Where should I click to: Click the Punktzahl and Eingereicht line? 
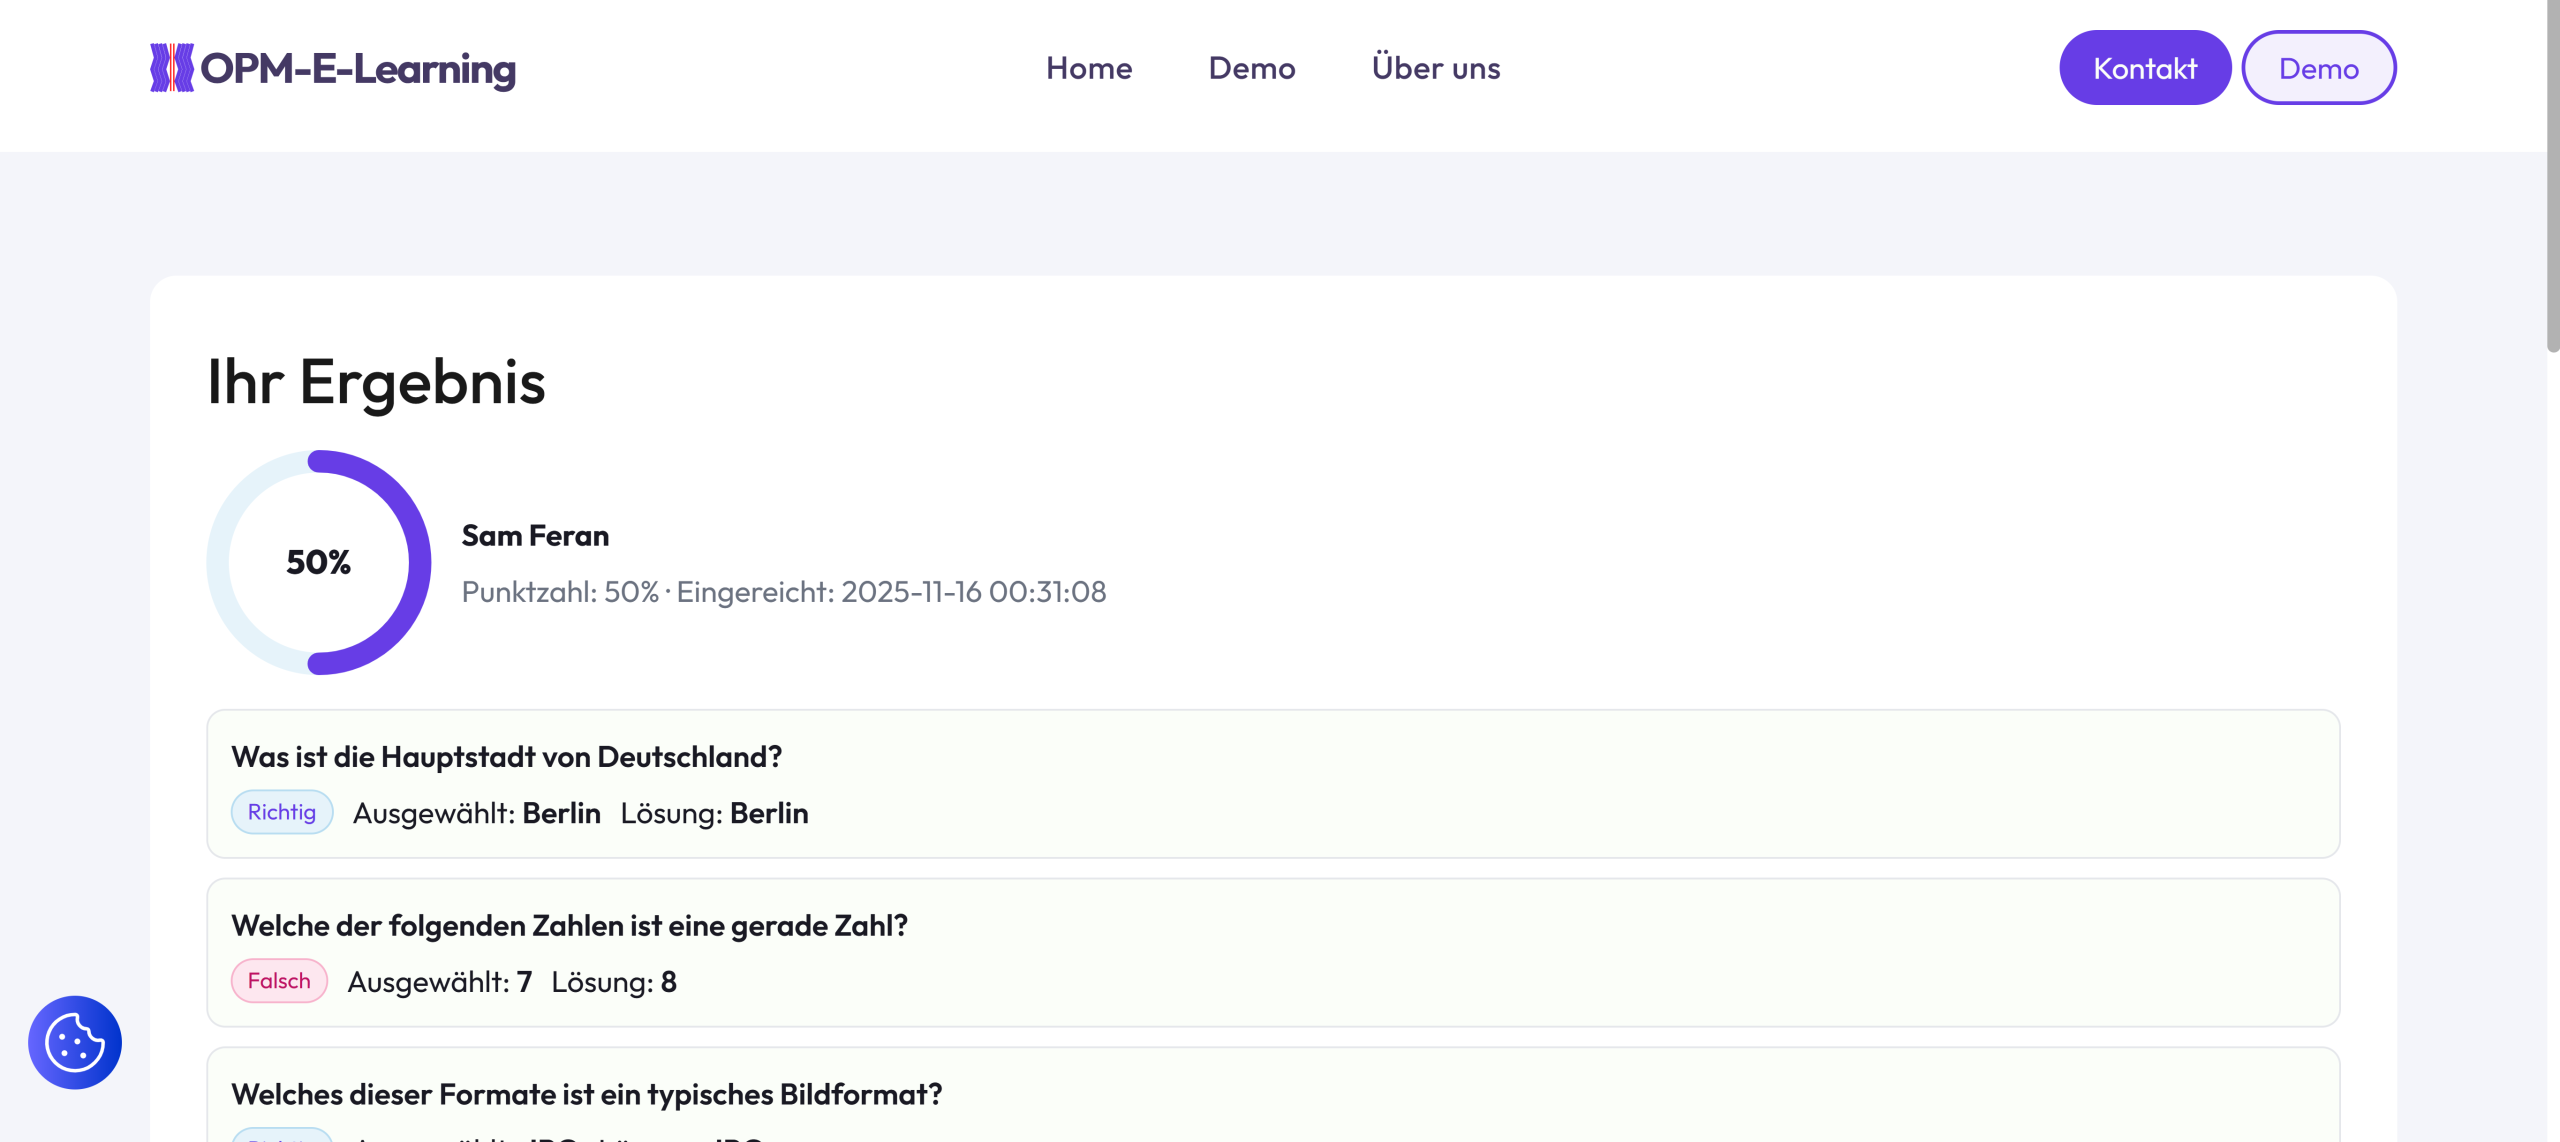783,592
